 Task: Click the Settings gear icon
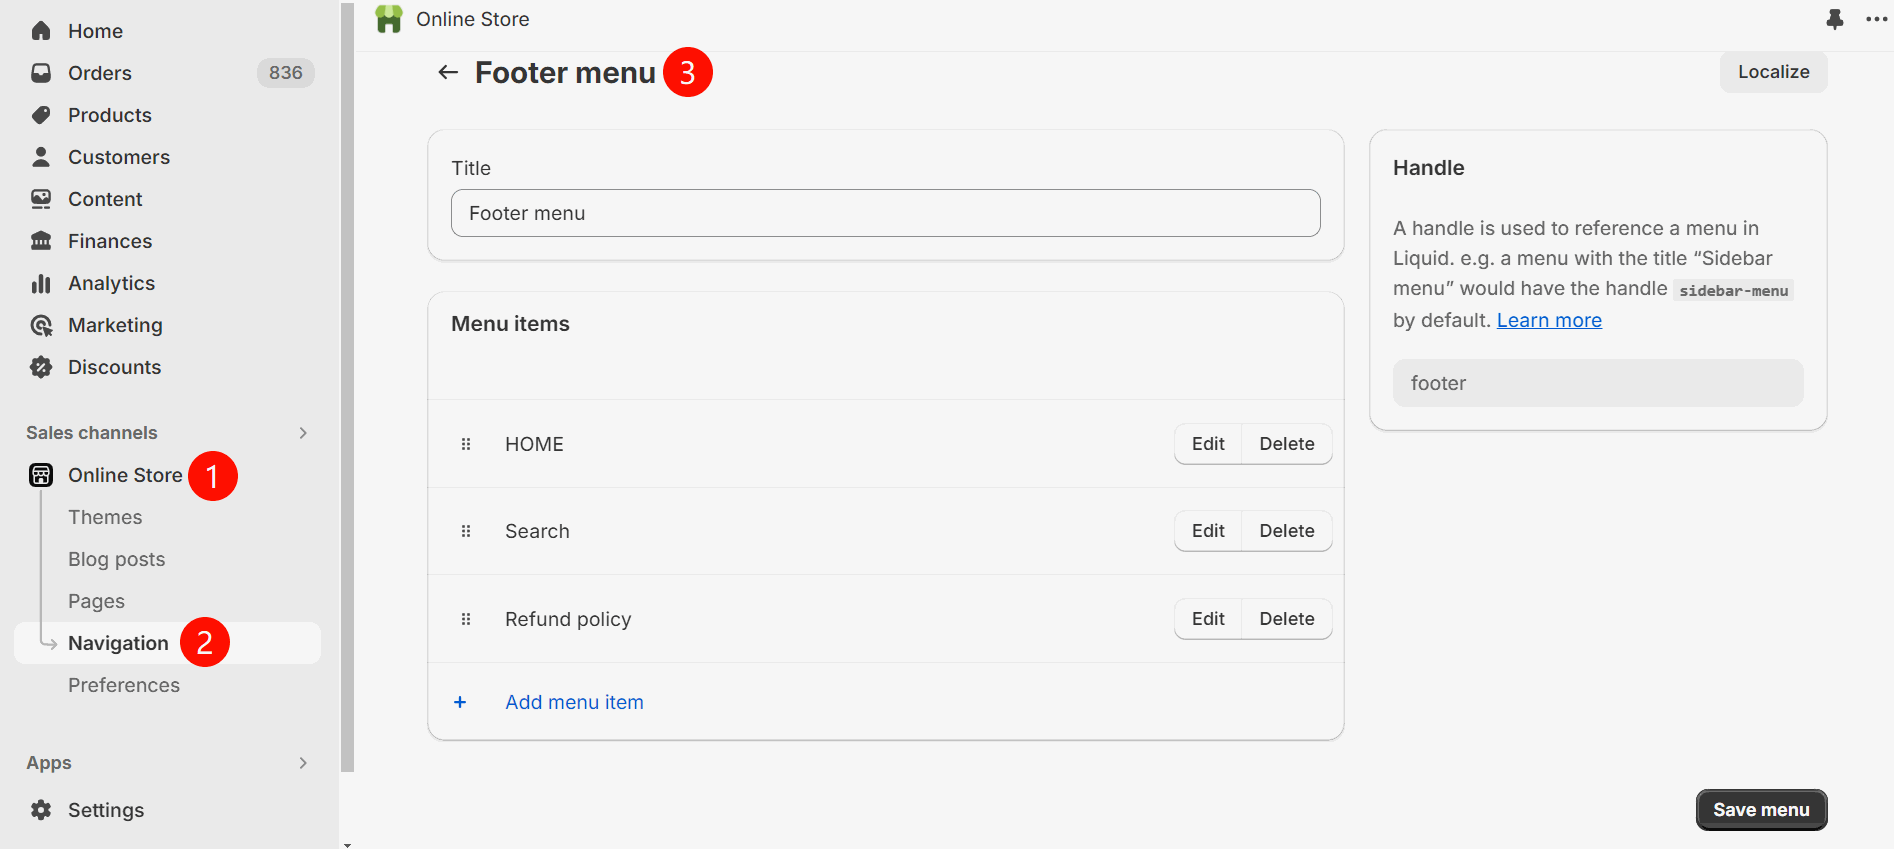pyautogui.click(x=41, y=810)
